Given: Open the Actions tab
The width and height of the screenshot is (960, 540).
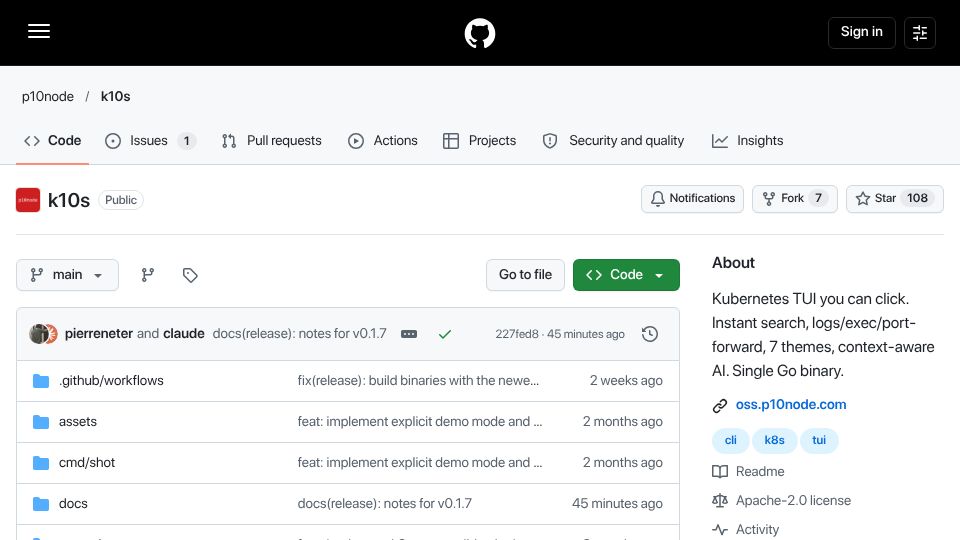Looking at the screenshot, I should pyautogui.click(x=383, y=141).
